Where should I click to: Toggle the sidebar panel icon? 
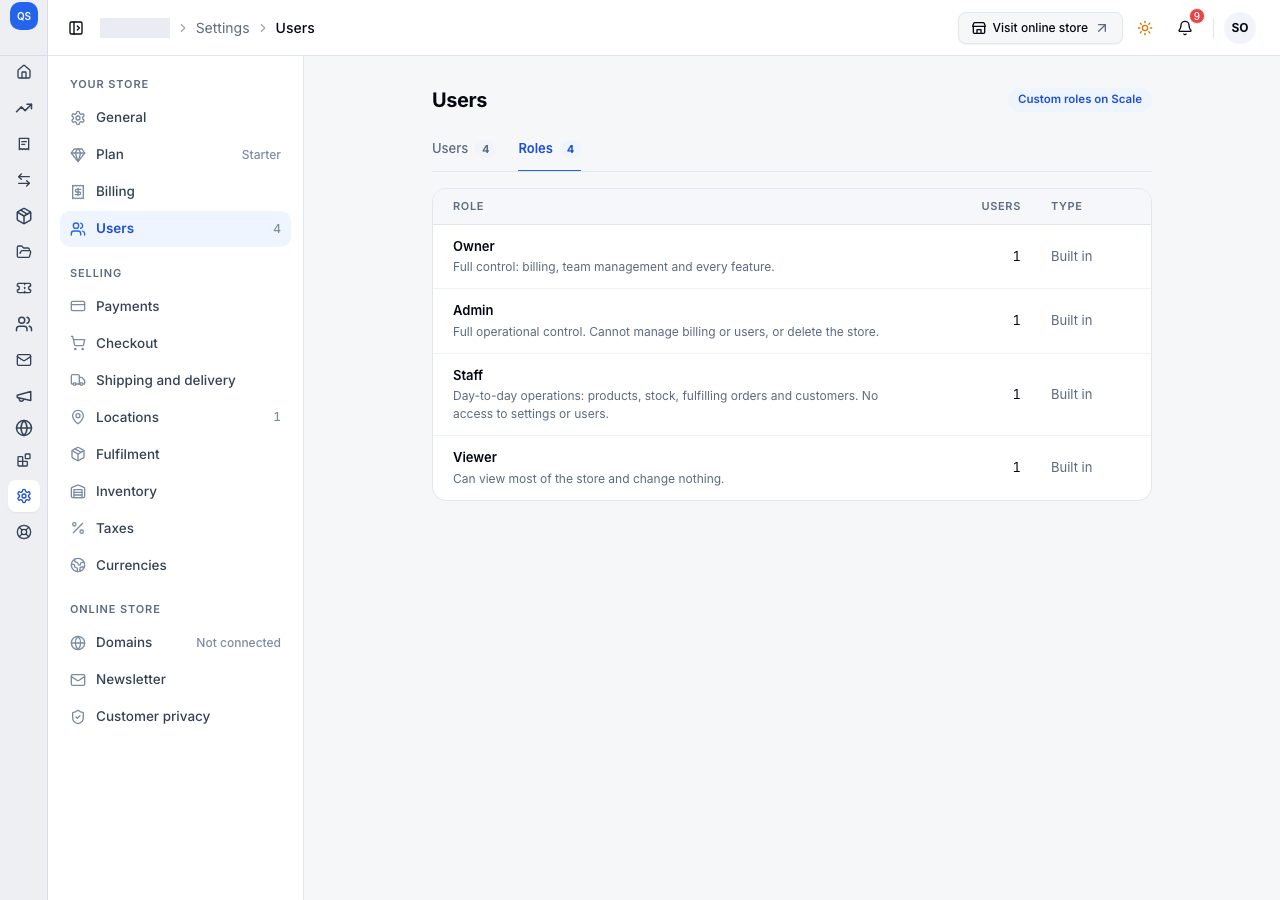click(76, 28)
